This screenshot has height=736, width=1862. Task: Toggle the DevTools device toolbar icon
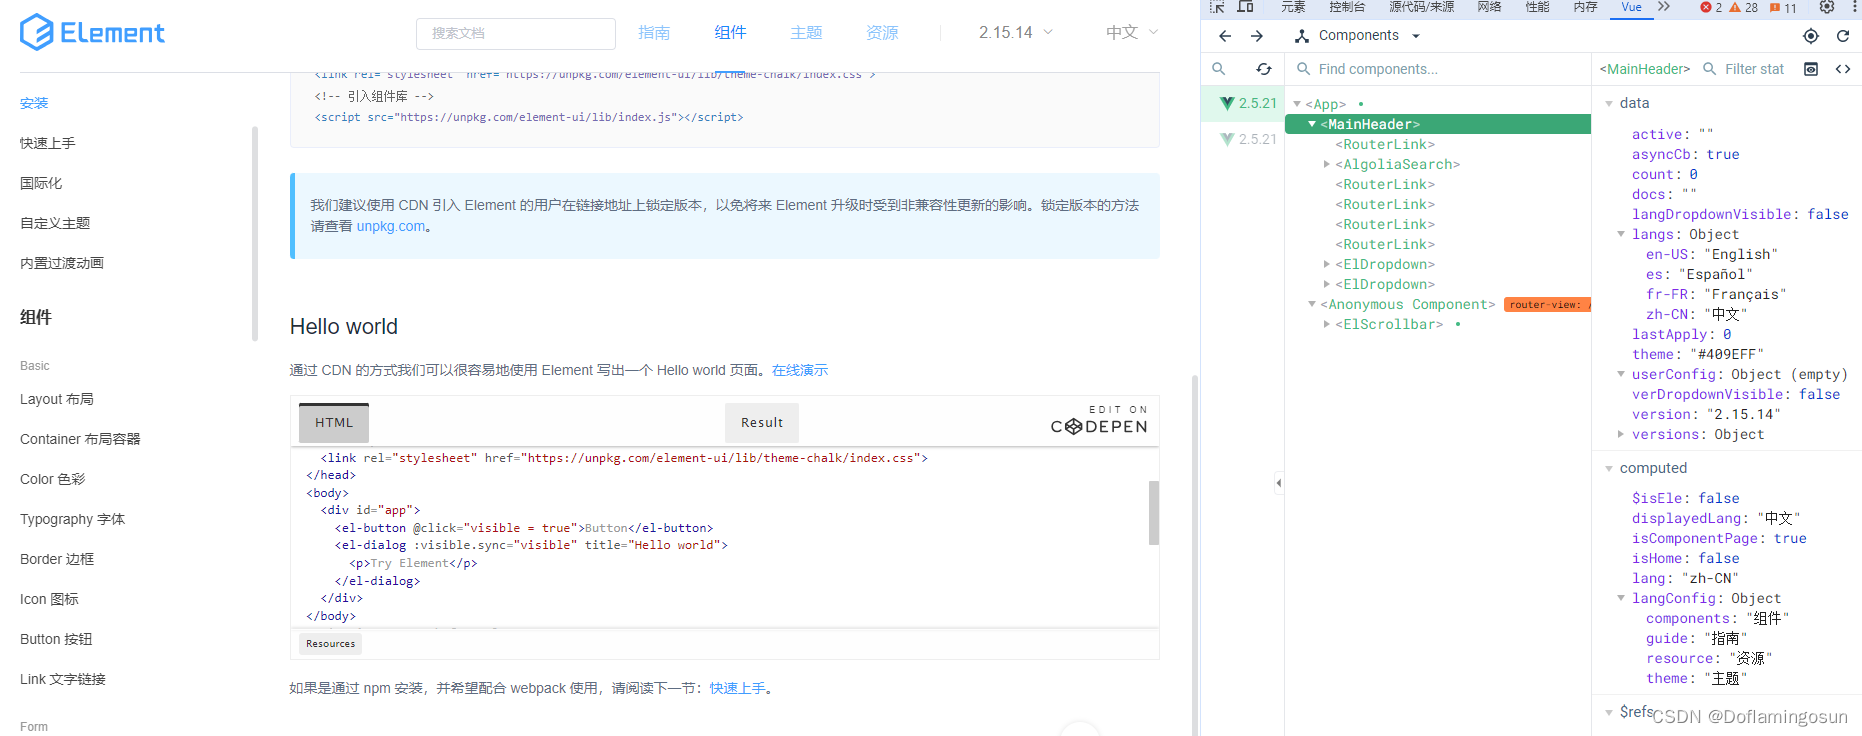pos(1245,7)
